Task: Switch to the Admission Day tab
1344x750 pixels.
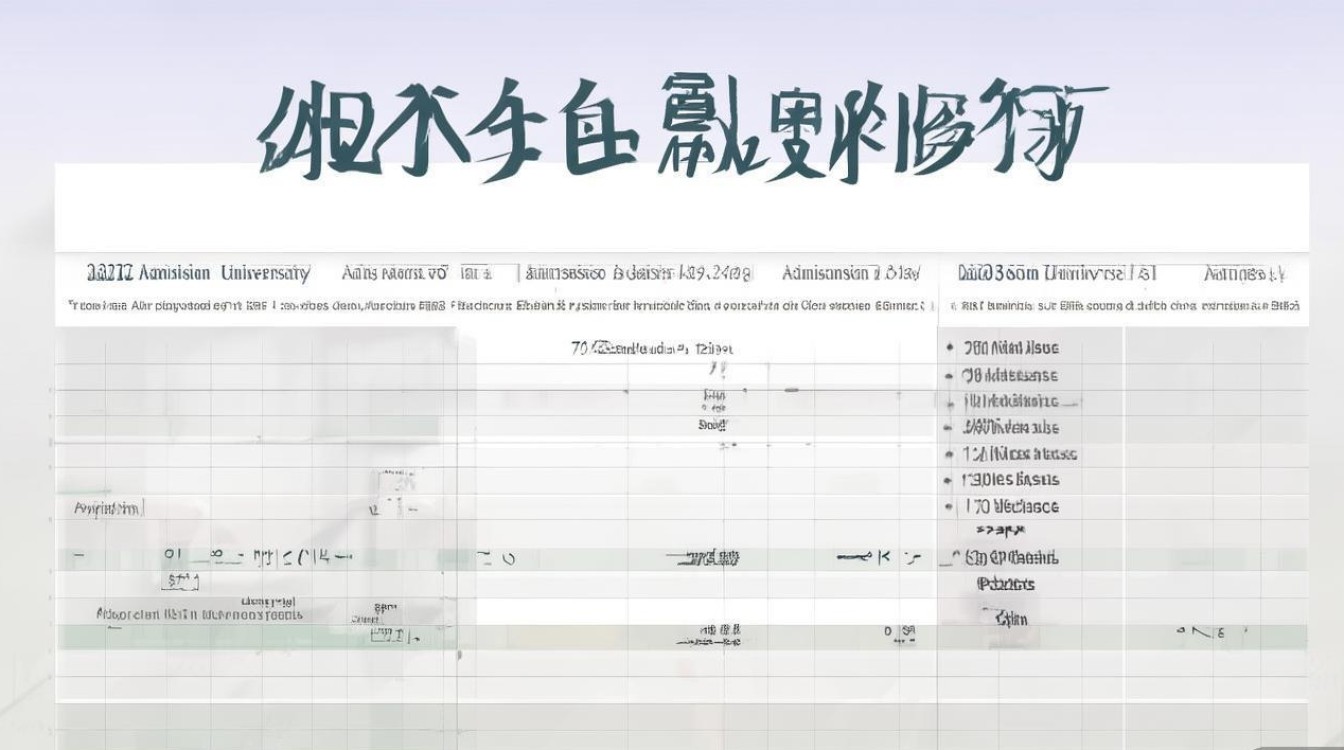Action: pos(840,270)
